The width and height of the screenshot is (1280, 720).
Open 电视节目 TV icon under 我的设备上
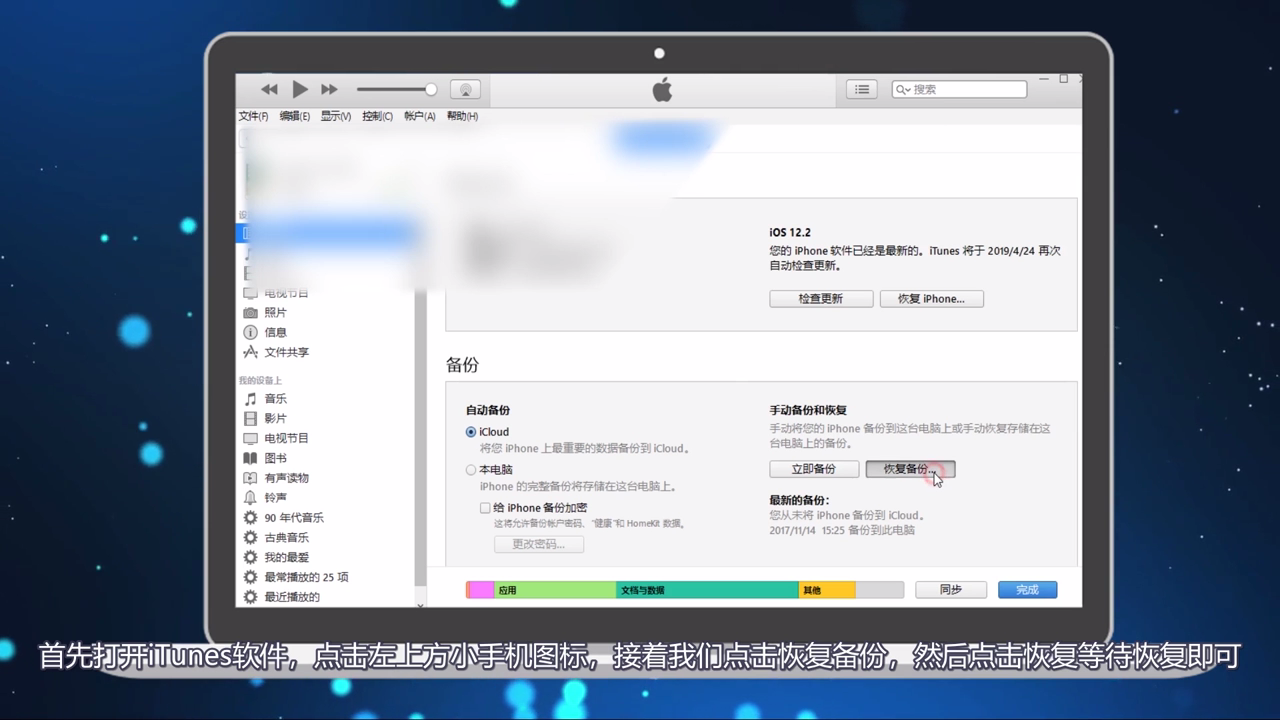point(251,438)
